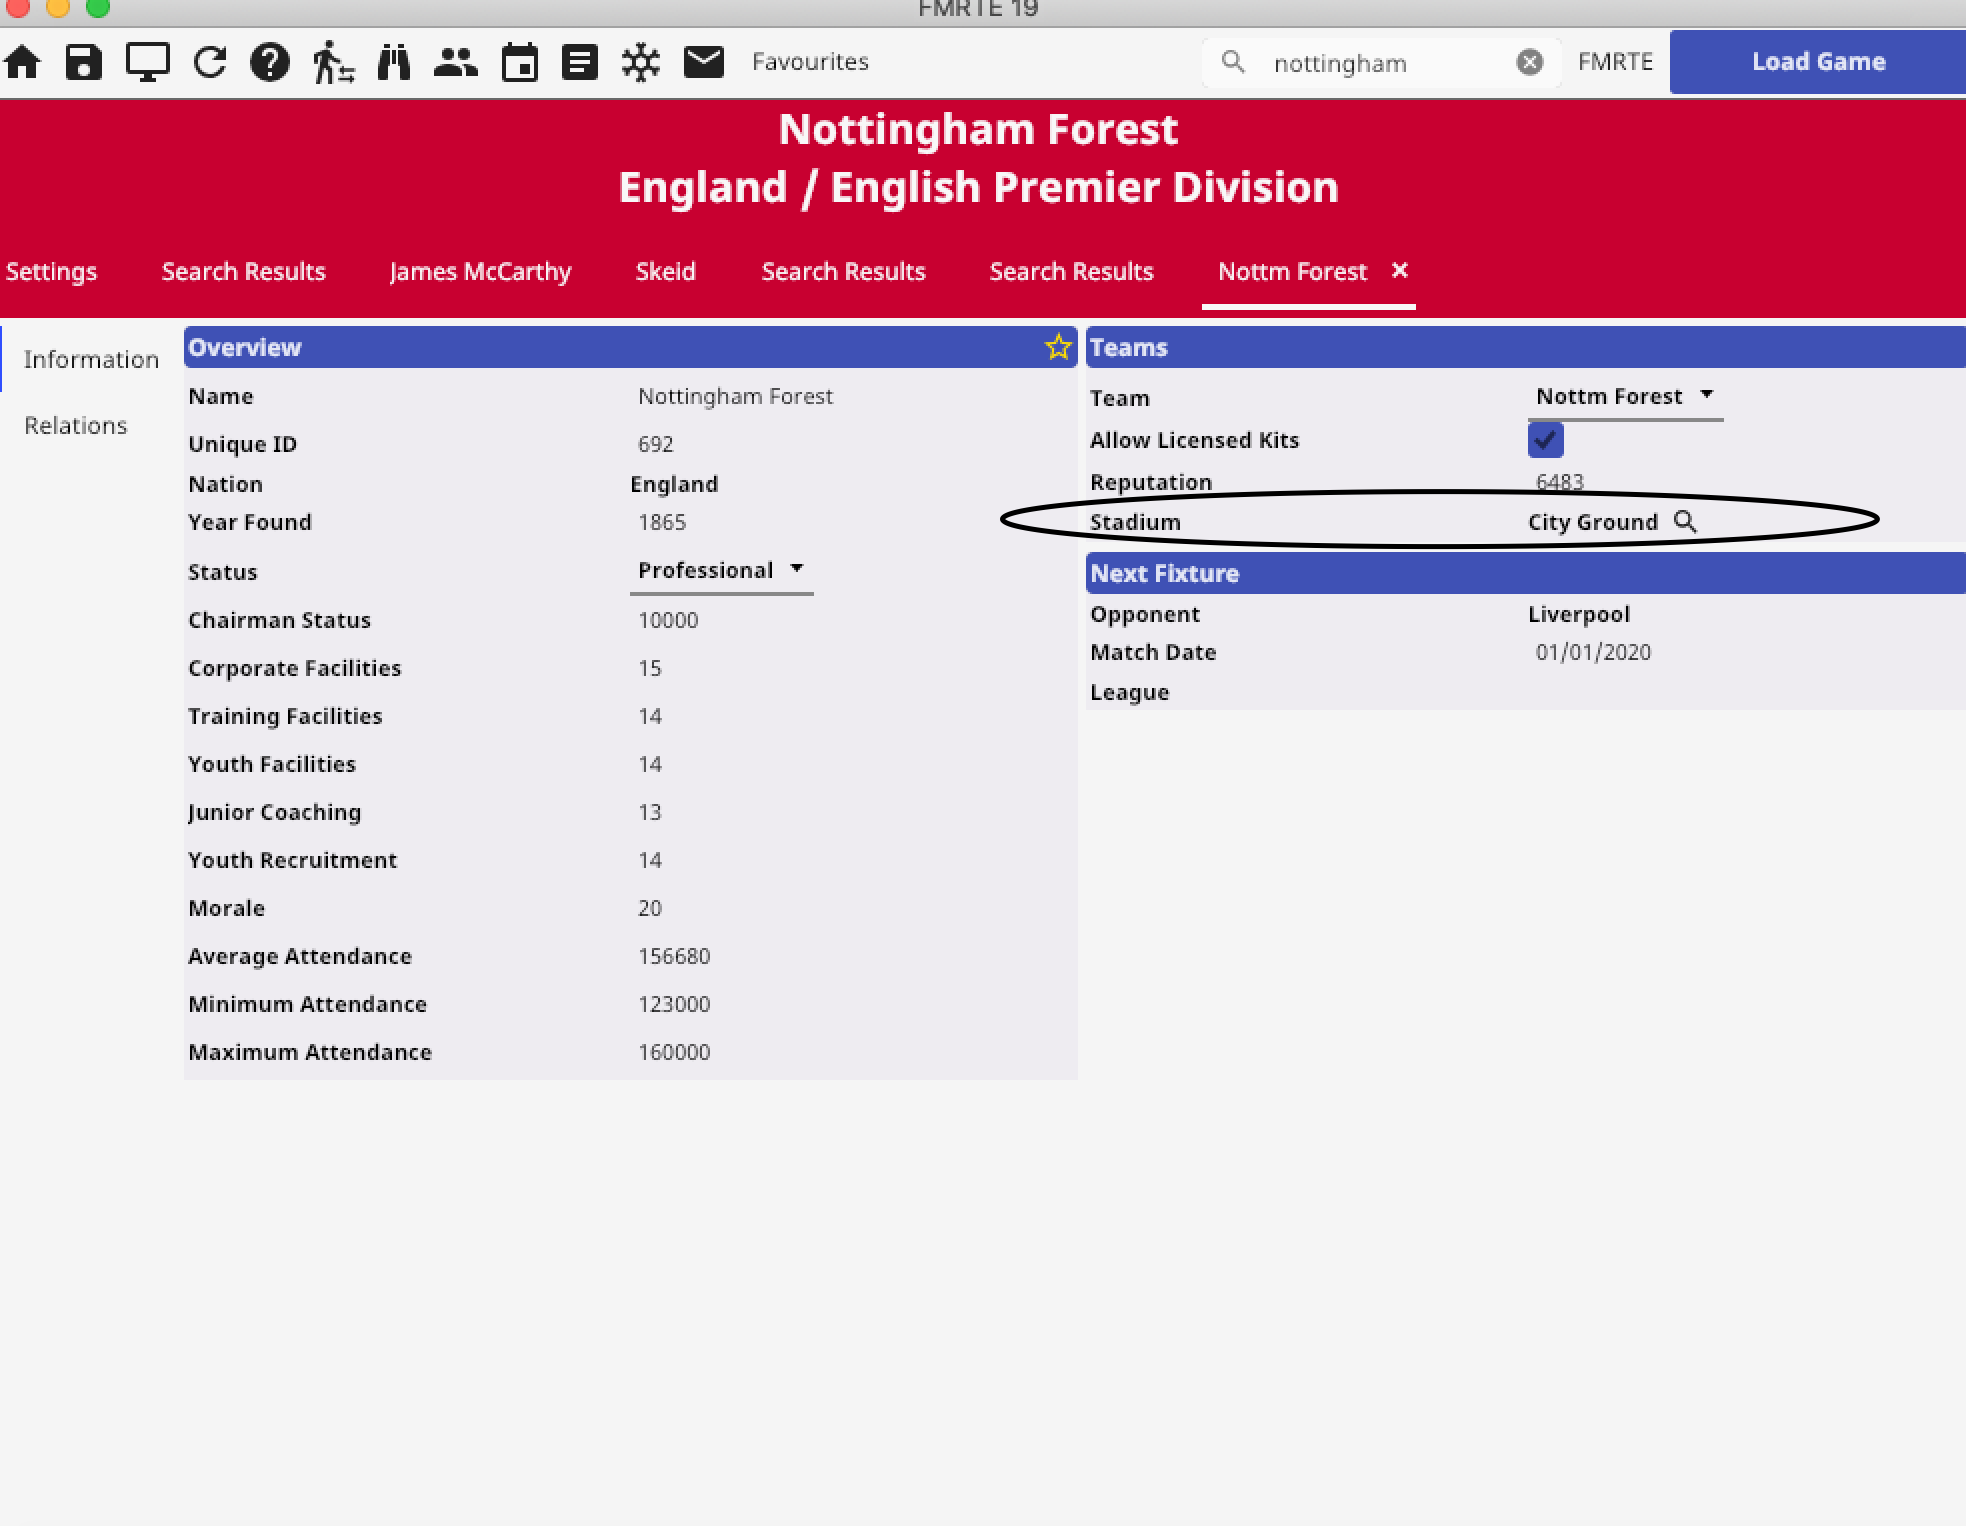This screenshot has width=1966, height=1526.
Task: Open the Status Professional dropdown
Action: click(721, 570)
